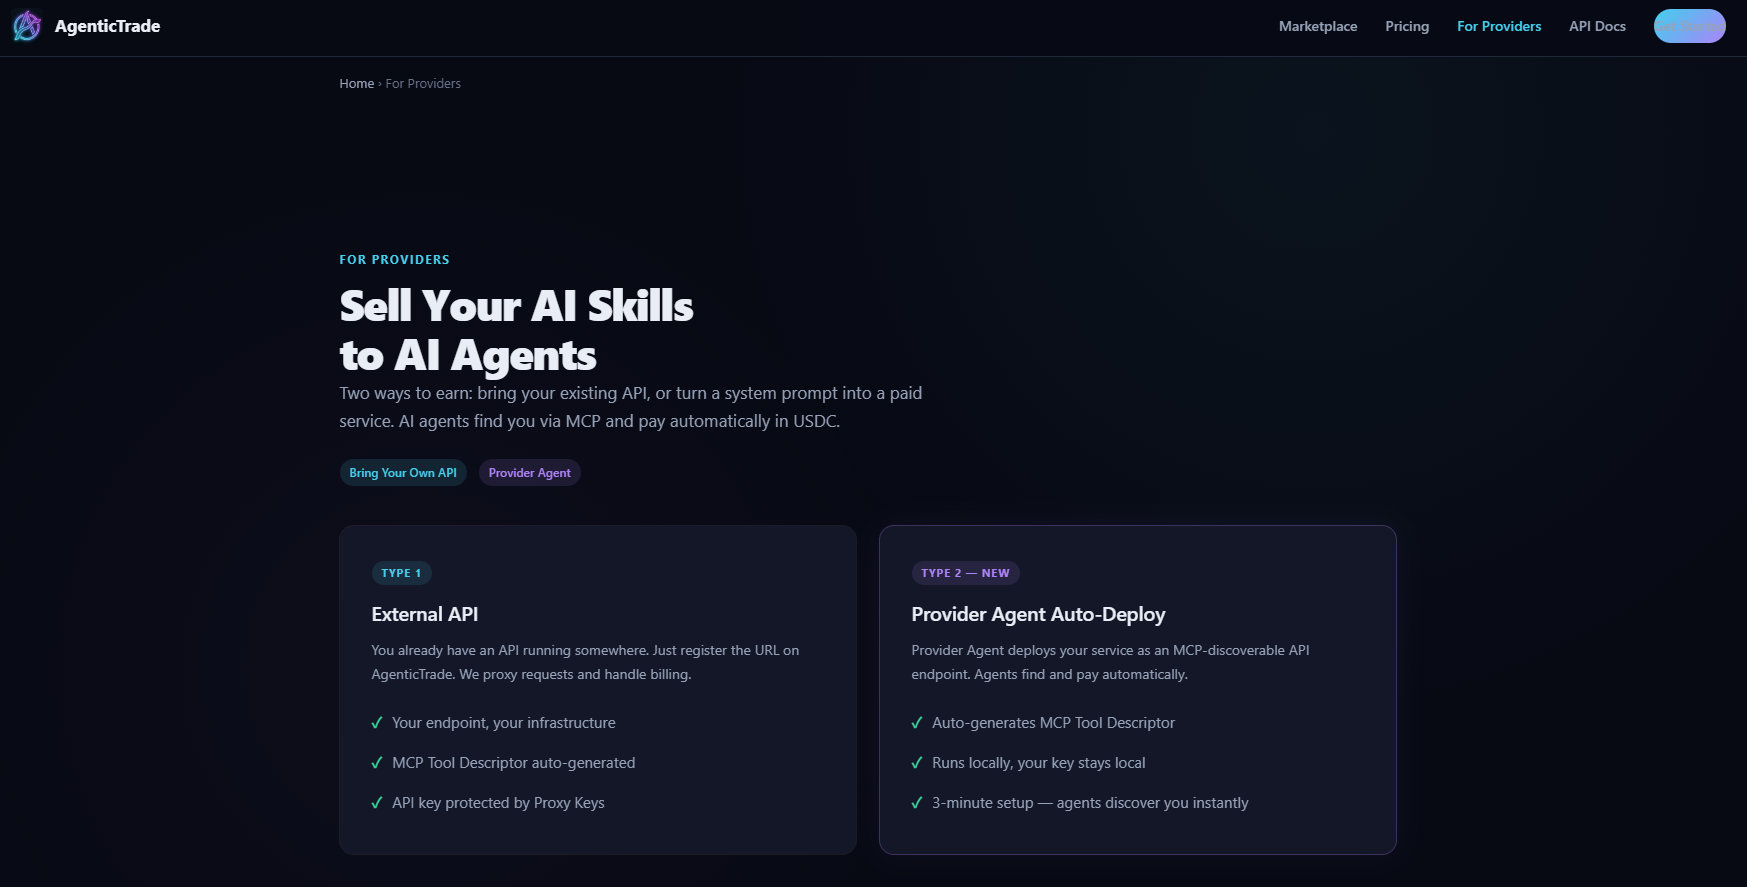Click checkmark beside 'Your endpoint, your infrastructure'
Screen dimensions: 1747x887
pos(377,723)
